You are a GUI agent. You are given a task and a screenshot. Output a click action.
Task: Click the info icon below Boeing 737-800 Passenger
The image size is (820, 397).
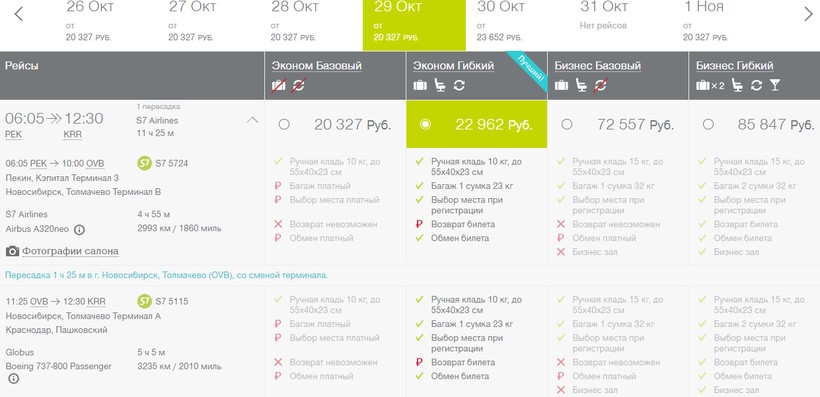coord(13,379)
